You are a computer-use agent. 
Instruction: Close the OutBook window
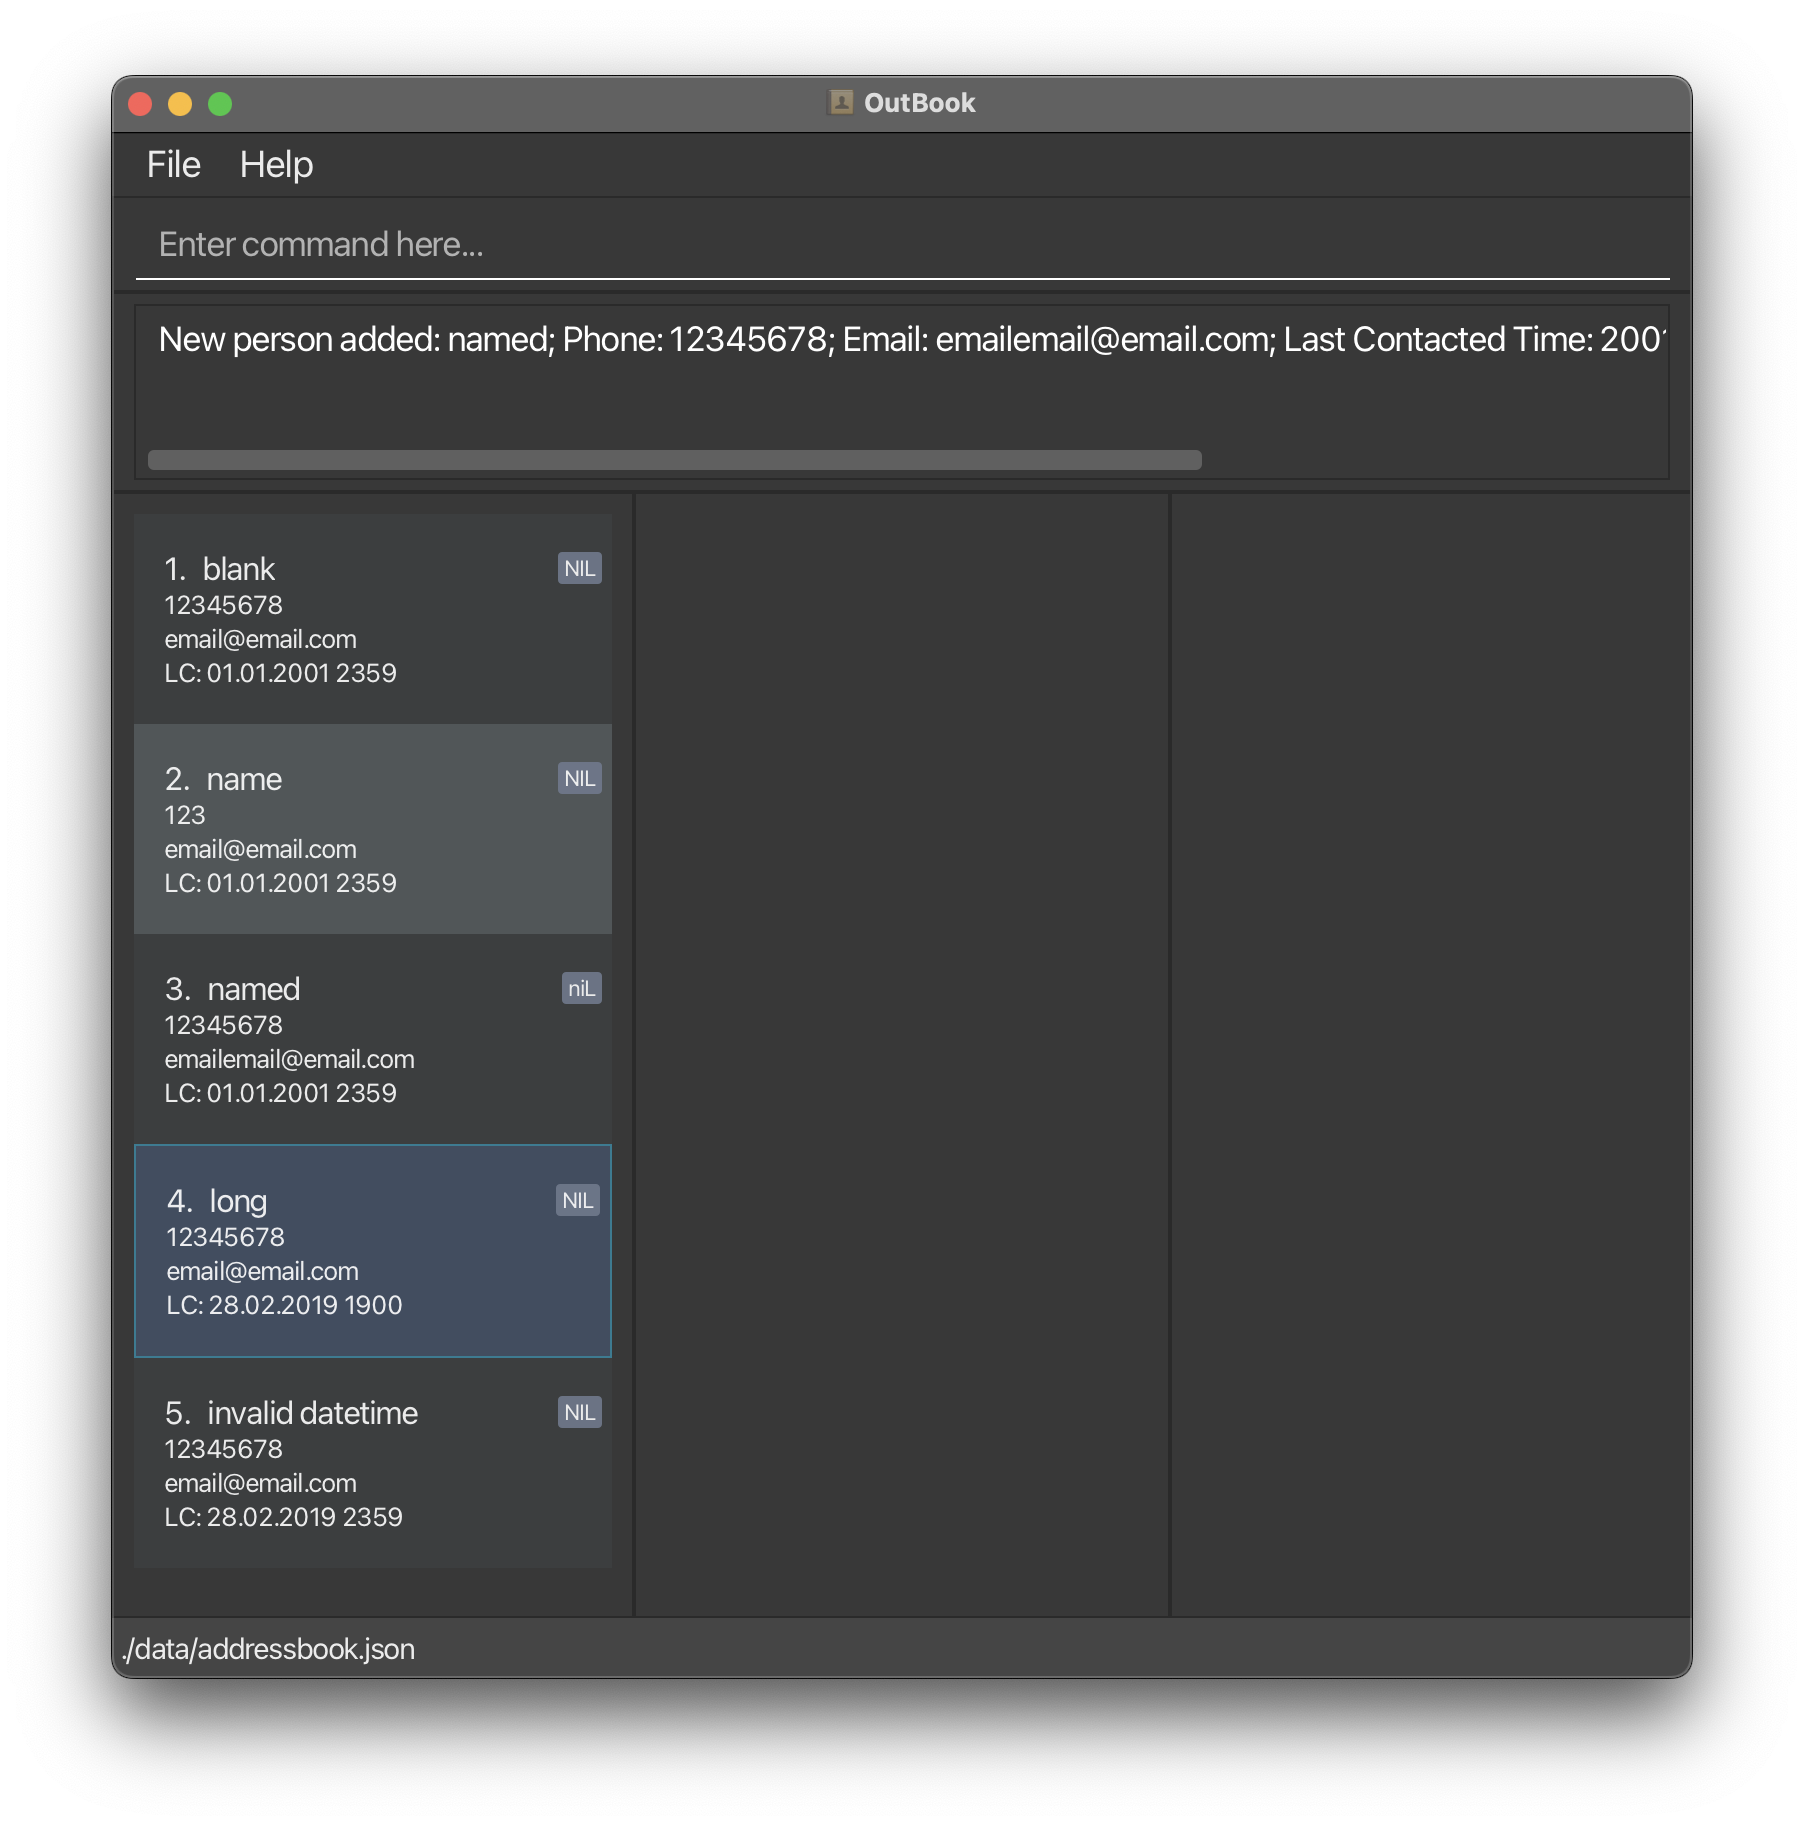pyautogui.click(x=140, y=104)
